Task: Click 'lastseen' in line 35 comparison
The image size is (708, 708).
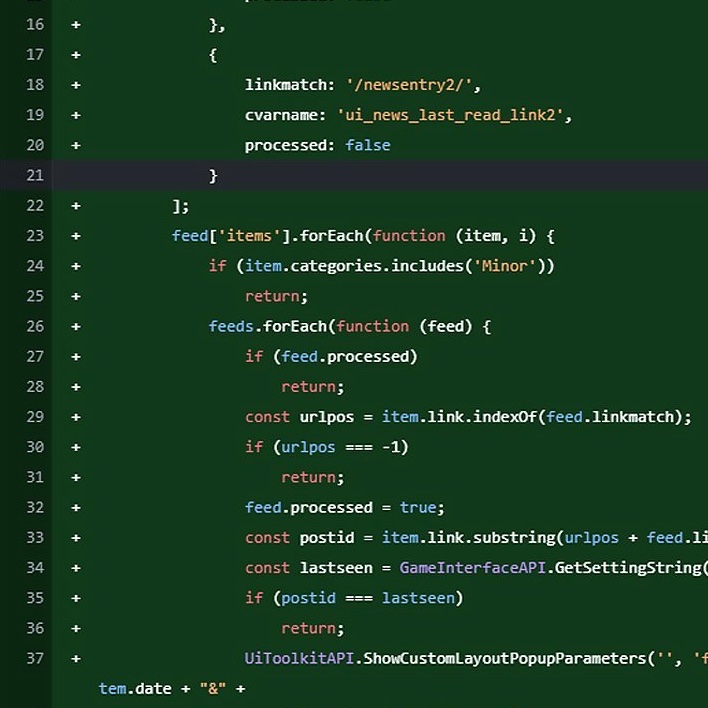Action: 418,598
